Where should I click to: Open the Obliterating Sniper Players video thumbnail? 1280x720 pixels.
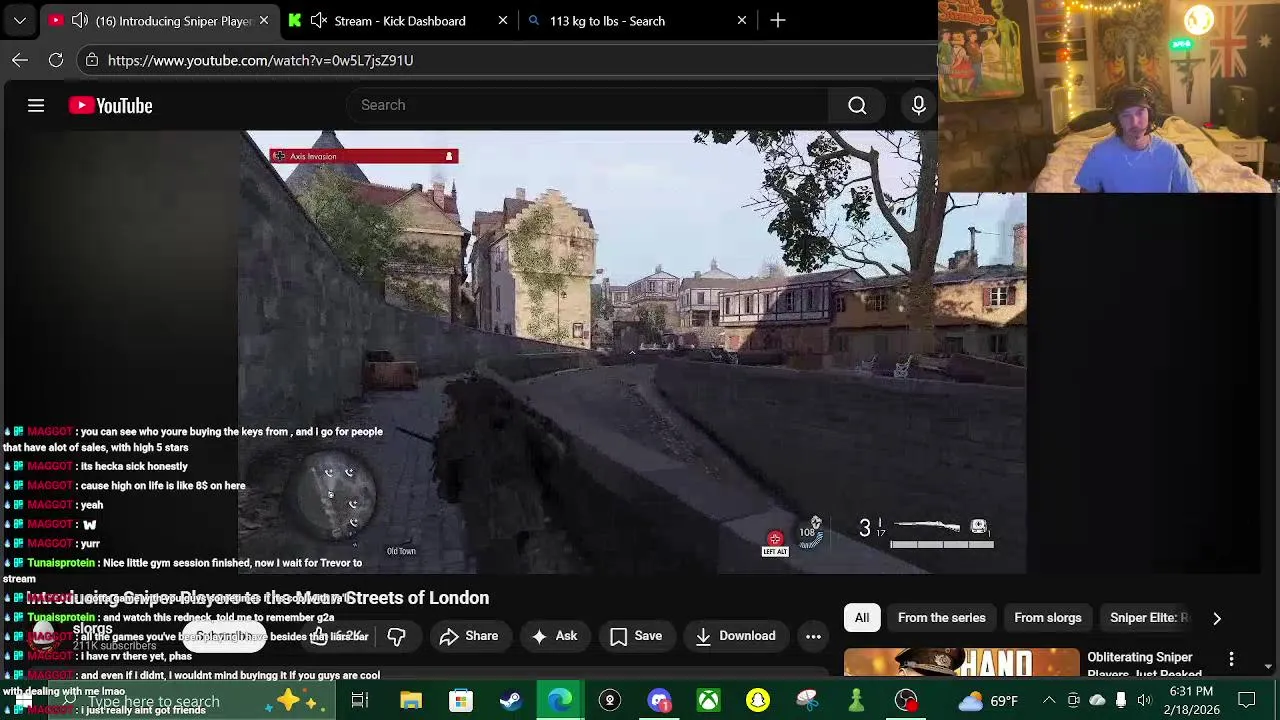tap(962, 663)
